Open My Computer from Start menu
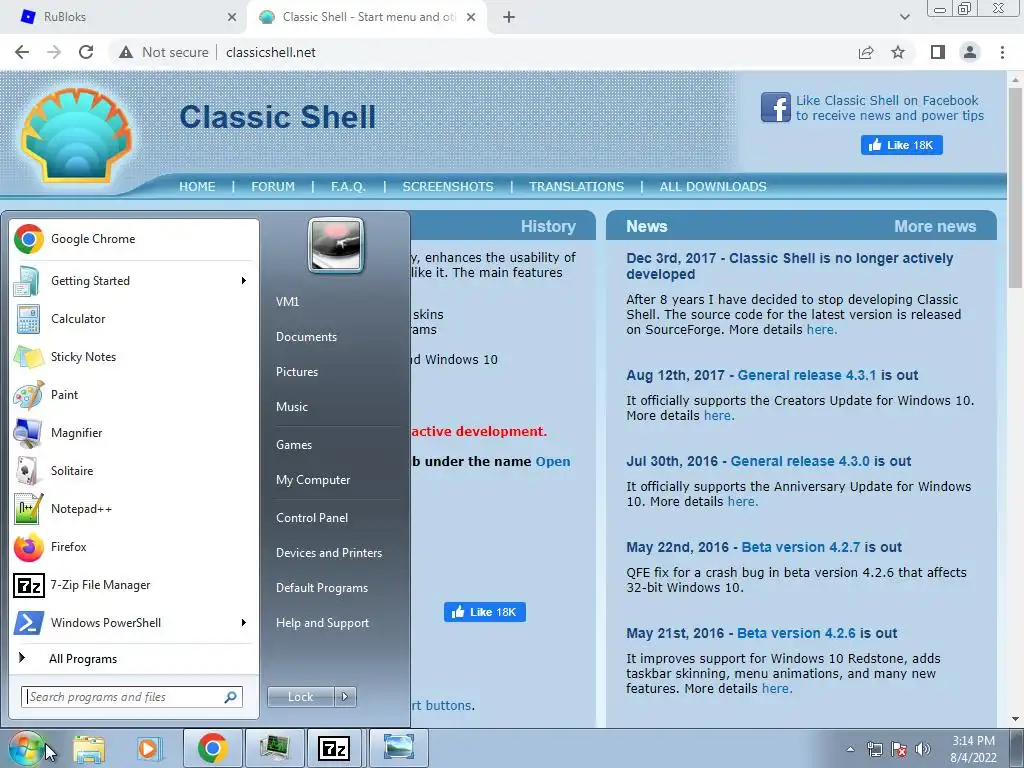 pyautogui.click(x=313, y=480)
